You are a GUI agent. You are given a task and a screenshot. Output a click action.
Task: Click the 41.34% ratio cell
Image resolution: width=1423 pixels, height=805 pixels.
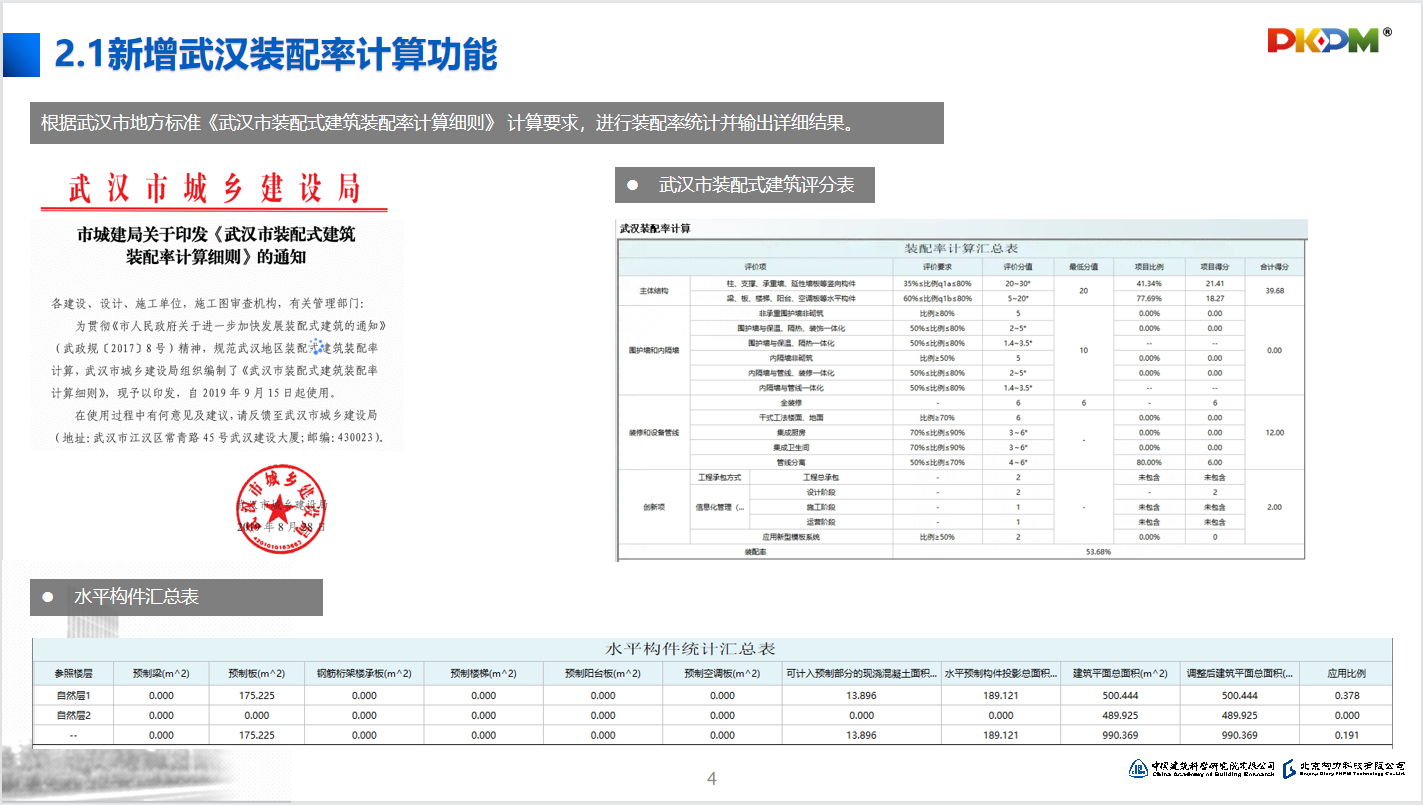click(x=1149, y=284)
